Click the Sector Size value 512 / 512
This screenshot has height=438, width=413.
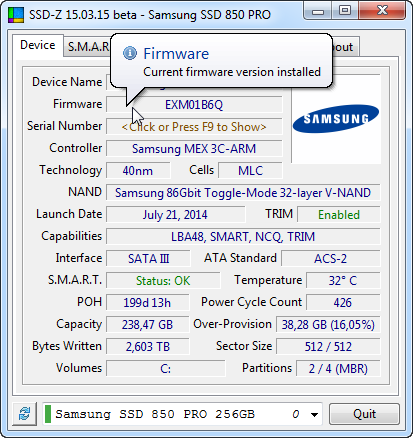click(x=328, y=347)
